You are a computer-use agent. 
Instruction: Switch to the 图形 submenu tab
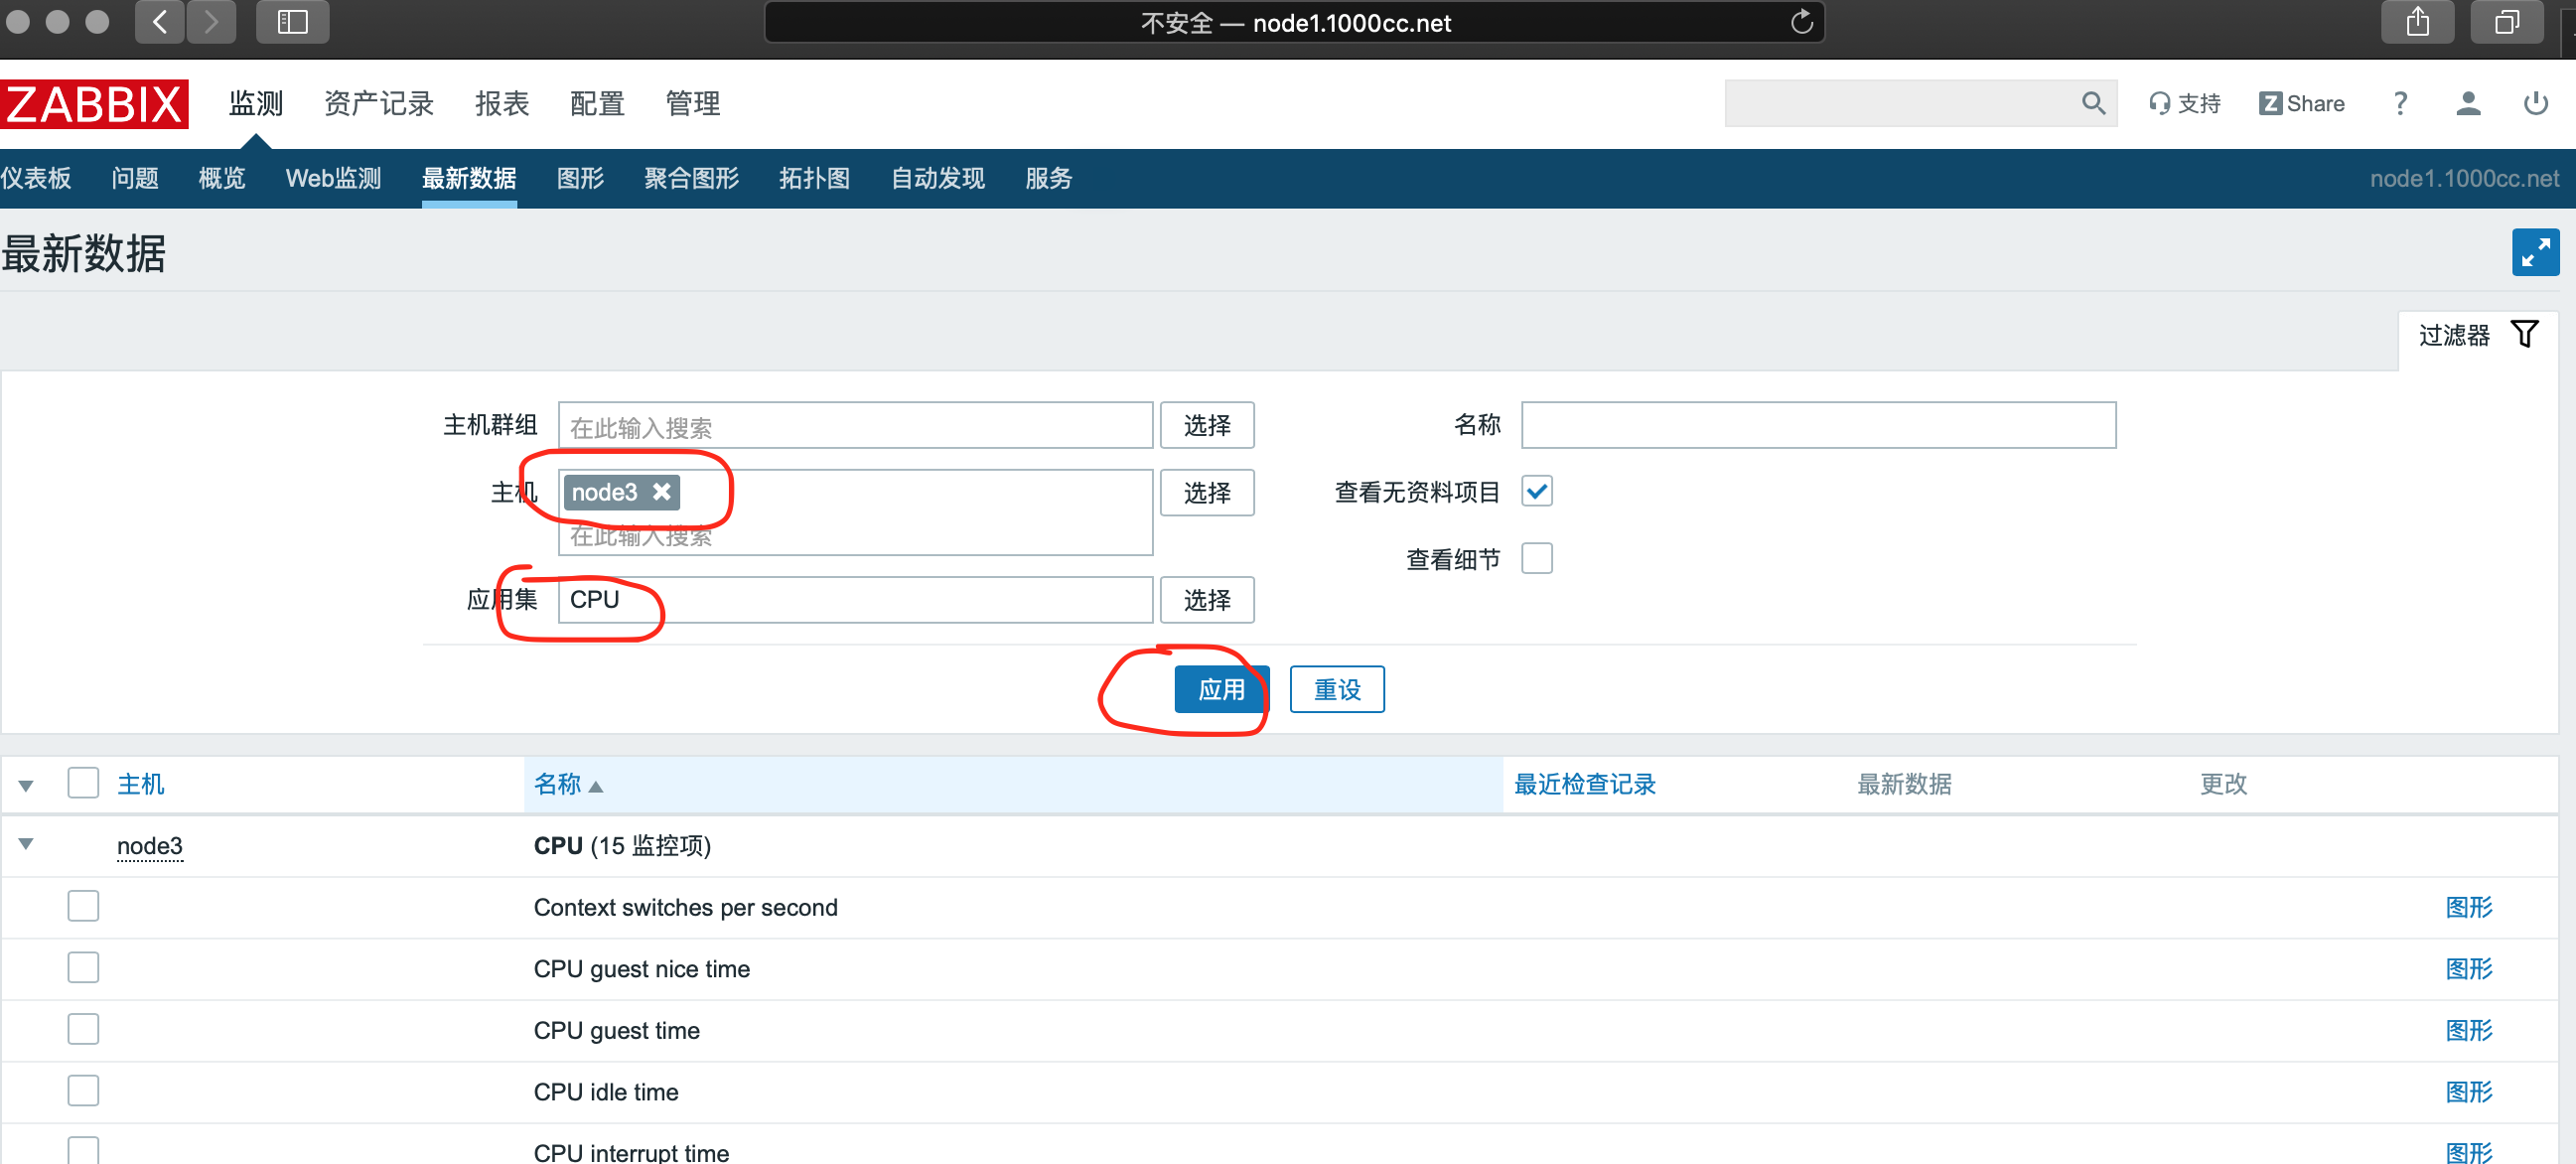(580, 178)
